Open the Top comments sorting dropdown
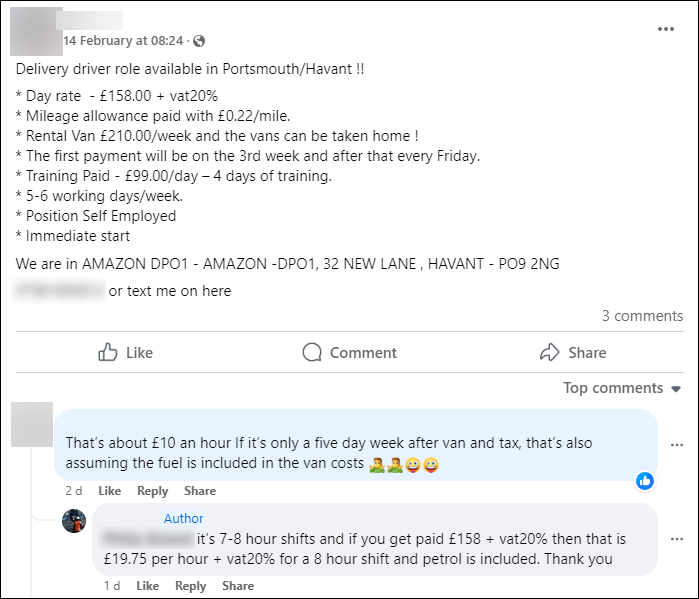Image resolution: width=699 pixels, height=599 pixels. 622,388
